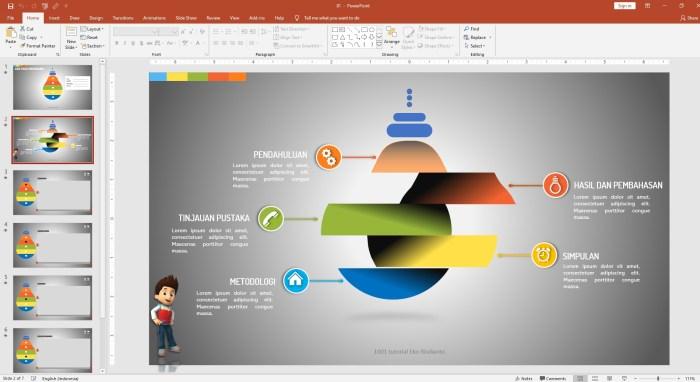This screenshot has width=700, height=382.
Task: Click the blue home icon beside METODOLOGI
Action: (x=296, y=280)
